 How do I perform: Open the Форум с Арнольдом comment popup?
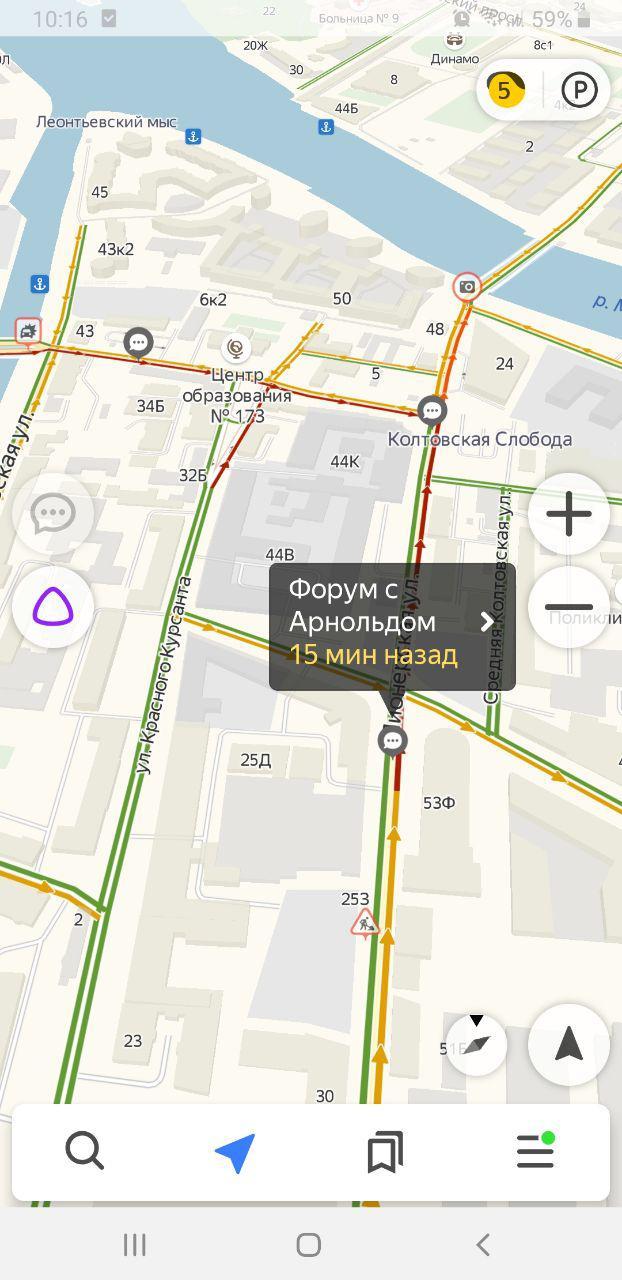tap(392, 626)
